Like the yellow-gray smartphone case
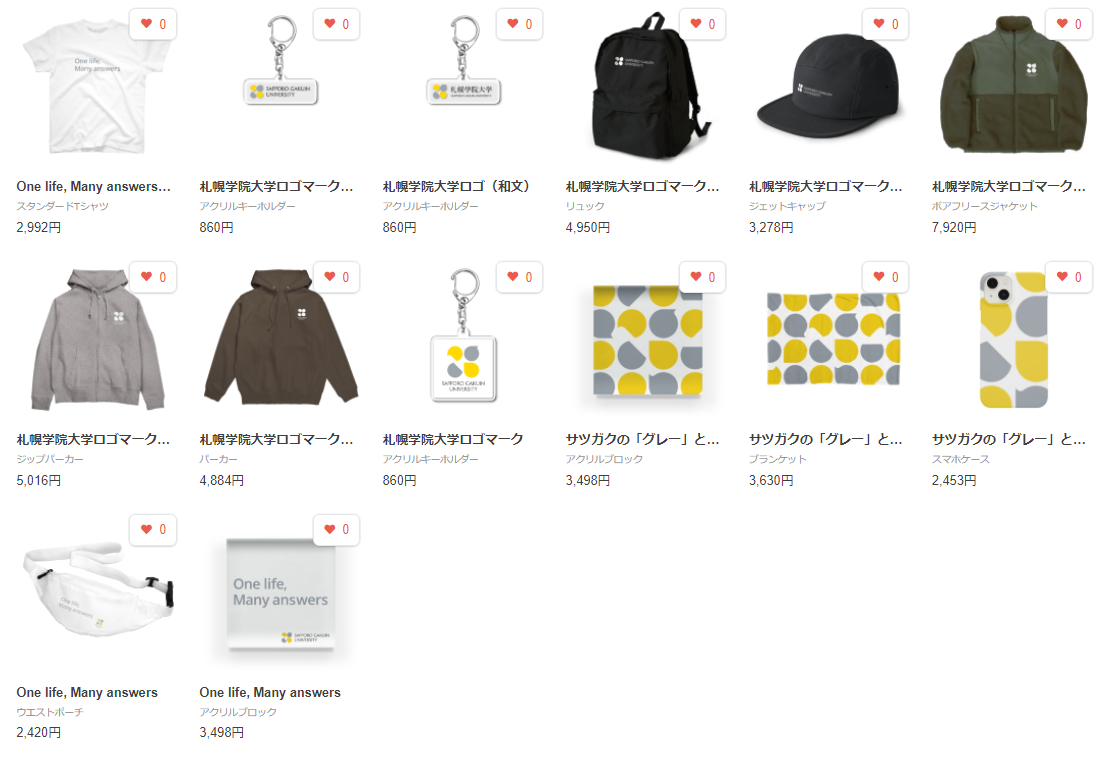This screenshot has height=771, width=1105. [x=1069, y=277]
